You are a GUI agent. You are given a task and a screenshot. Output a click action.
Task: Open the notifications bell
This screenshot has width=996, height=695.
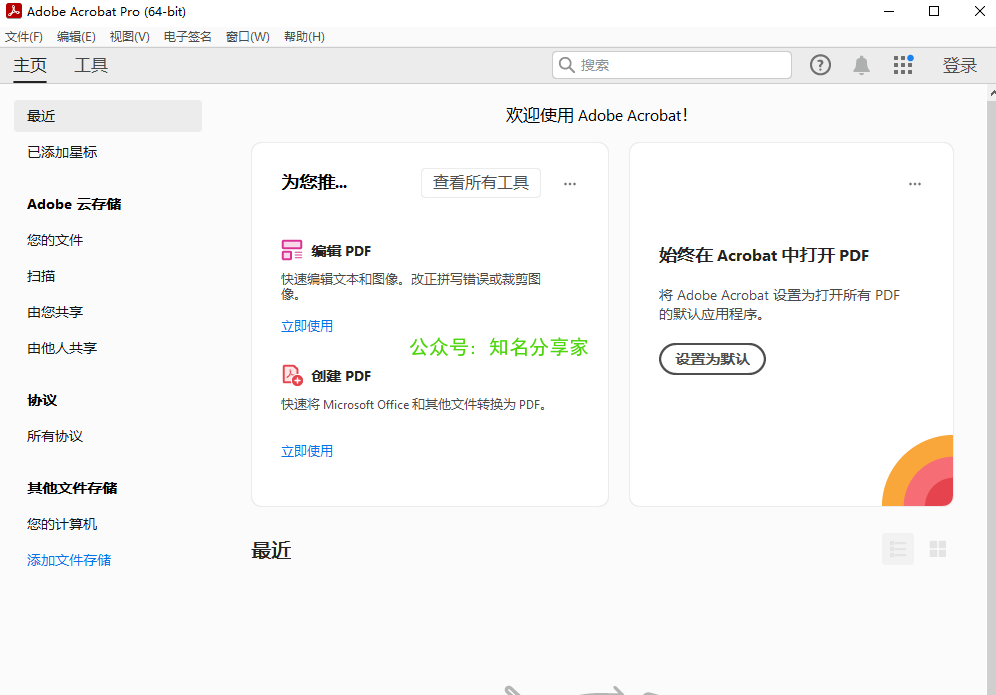pos(861,65)
